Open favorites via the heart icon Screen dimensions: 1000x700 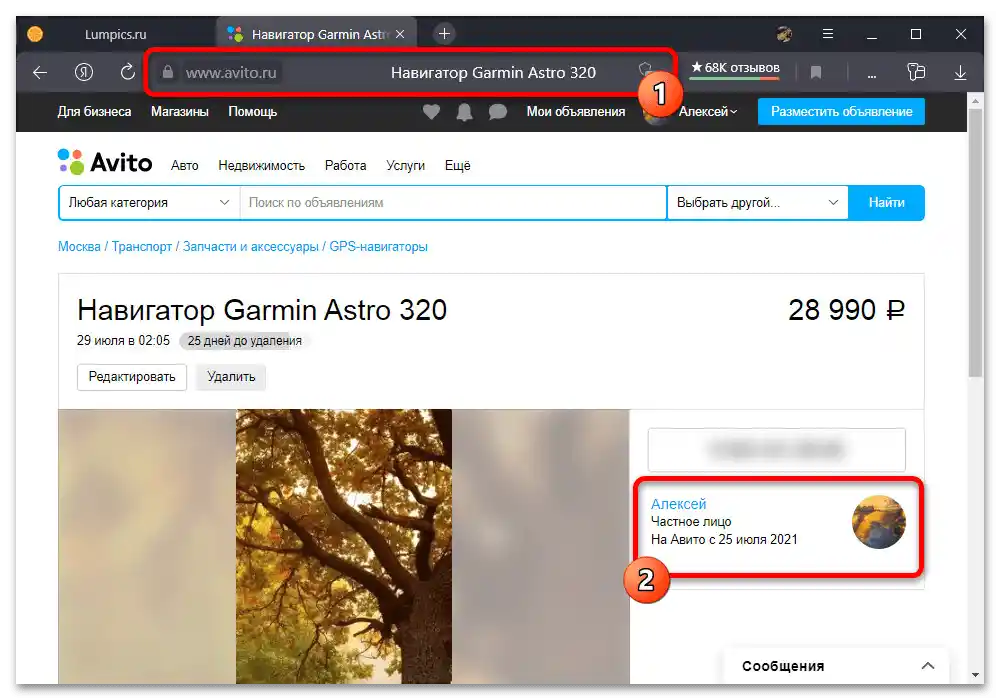[x=431, y=112]
